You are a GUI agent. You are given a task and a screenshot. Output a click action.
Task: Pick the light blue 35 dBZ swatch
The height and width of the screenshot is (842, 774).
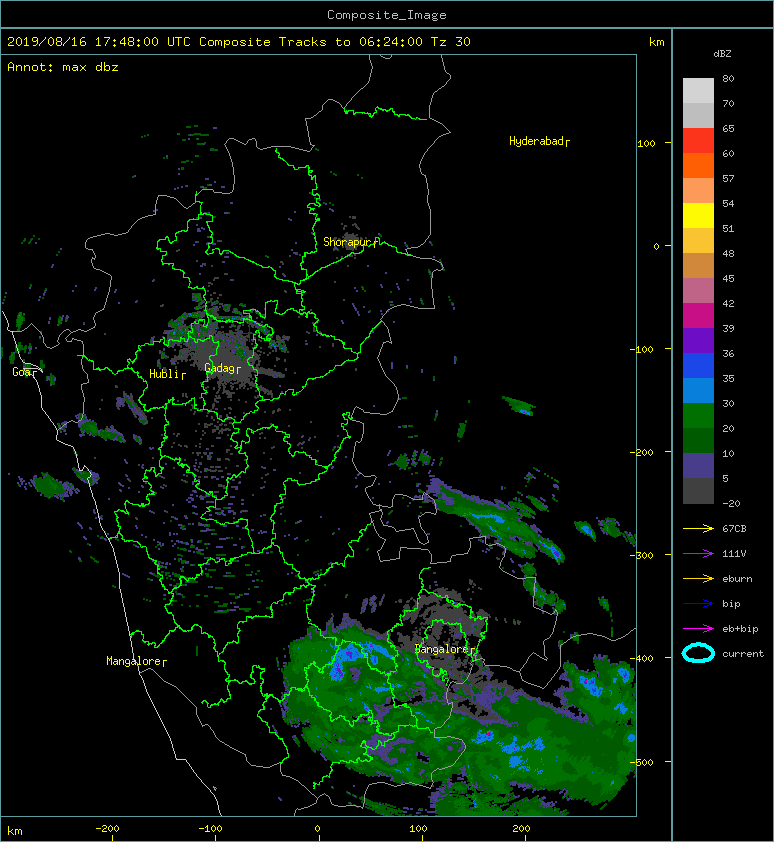point(698,390)
